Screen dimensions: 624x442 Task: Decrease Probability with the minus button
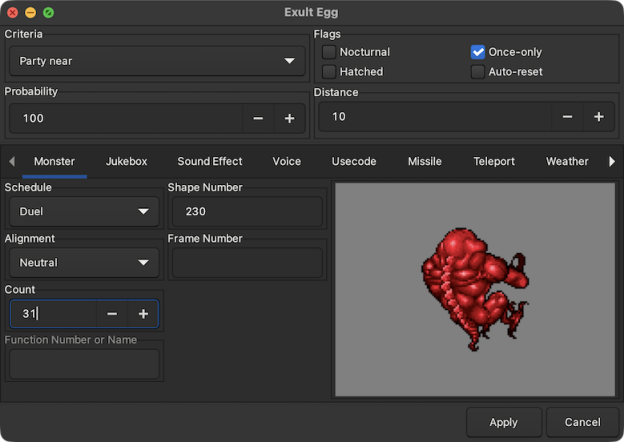258,118
